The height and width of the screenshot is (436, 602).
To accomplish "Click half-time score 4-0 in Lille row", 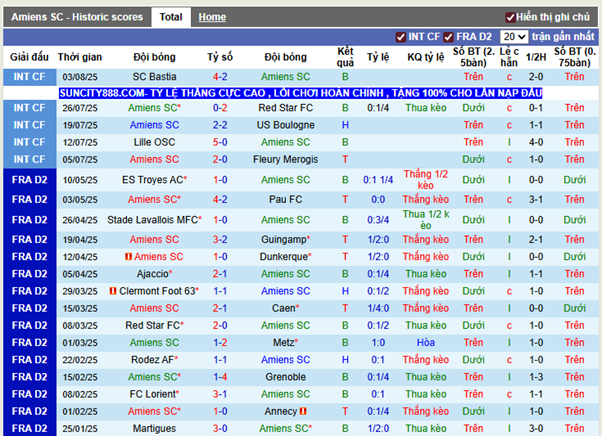I will point(536,142).
